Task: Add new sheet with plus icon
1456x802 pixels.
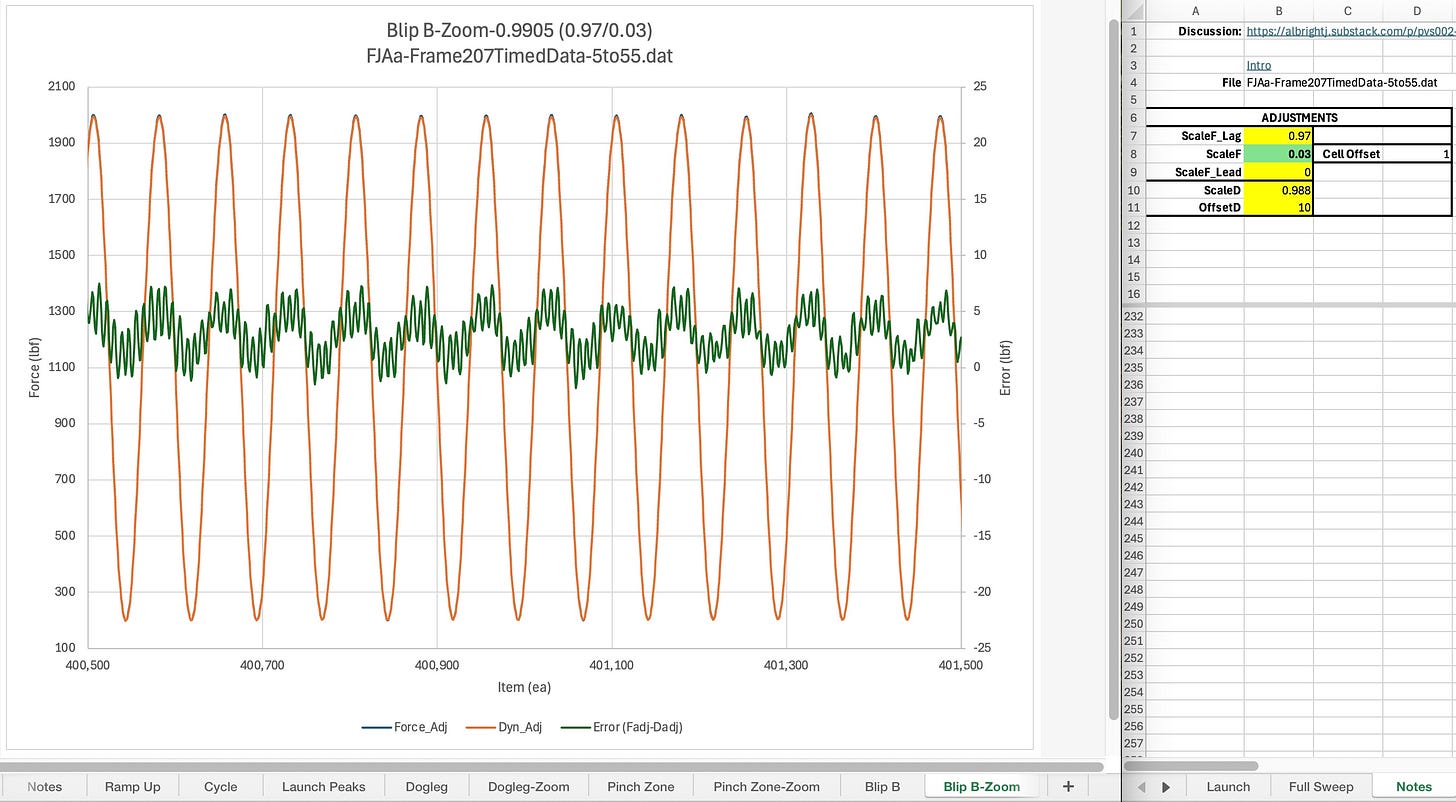Action: pyautogui.click(x=1068, y=787)
